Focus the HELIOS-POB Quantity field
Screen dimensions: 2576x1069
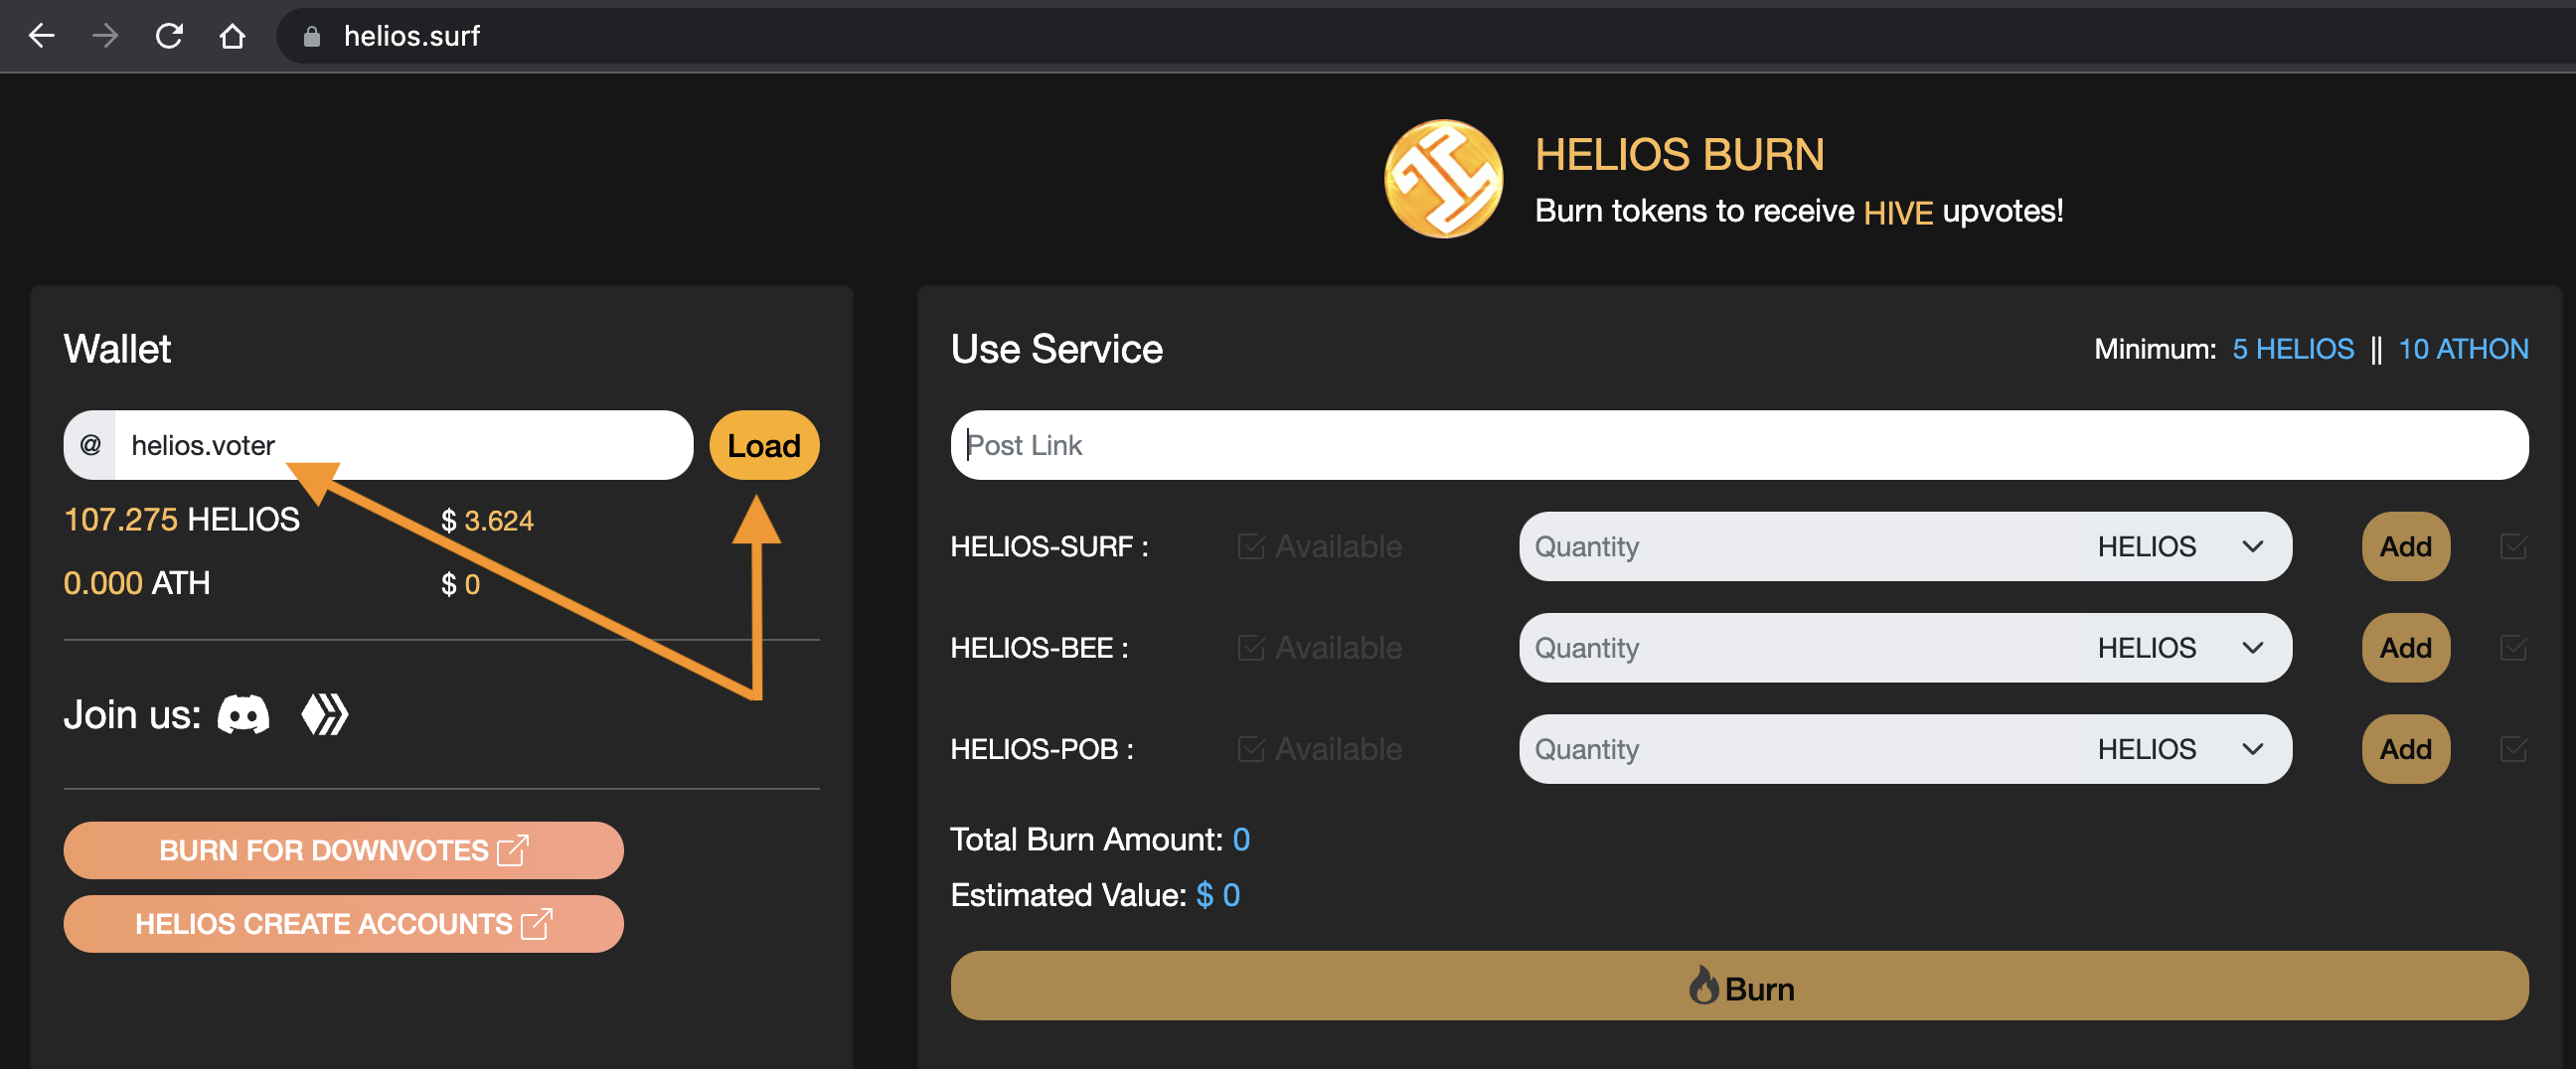1800,749
